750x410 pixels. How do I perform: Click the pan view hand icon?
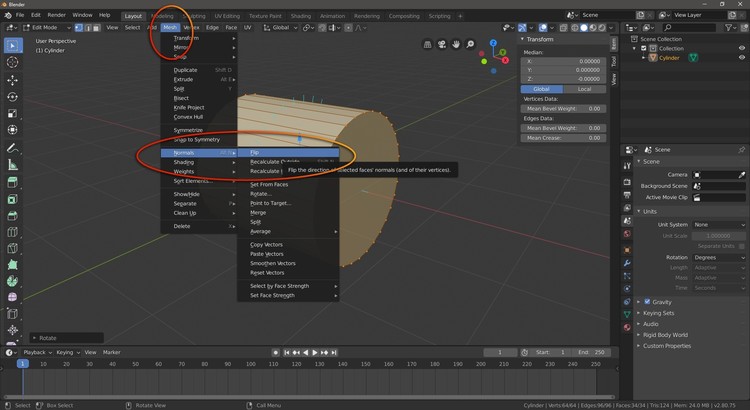pos(456,44)
